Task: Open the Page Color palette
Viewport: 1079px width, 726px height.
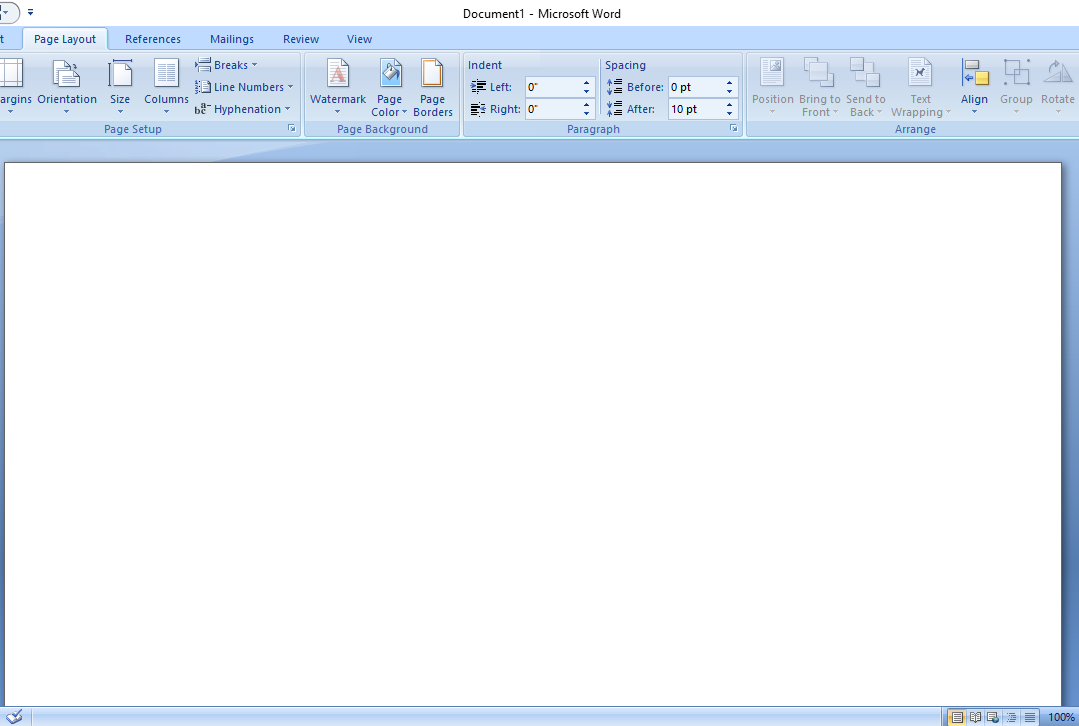Action: [x=389, y=86]
